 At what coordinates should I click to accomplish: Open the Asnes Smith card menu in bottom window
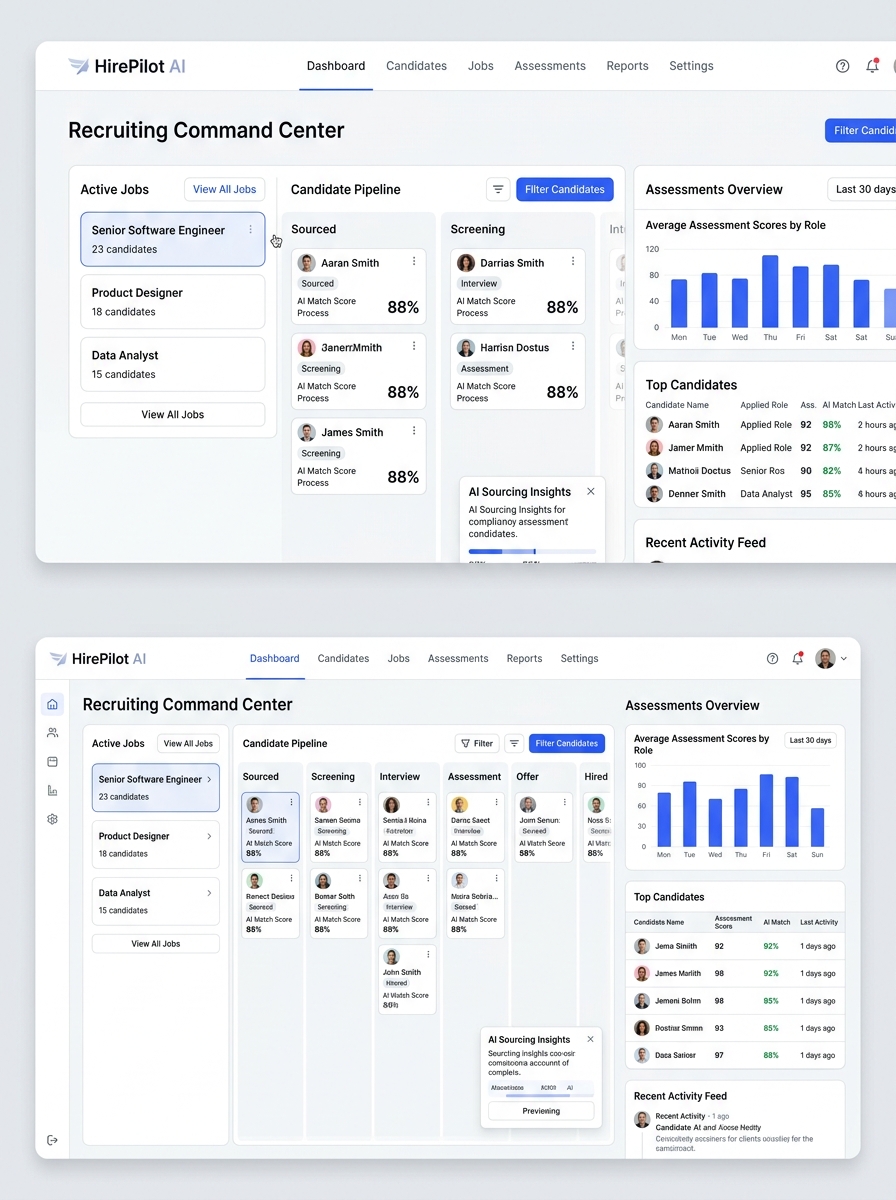(292, 802)
